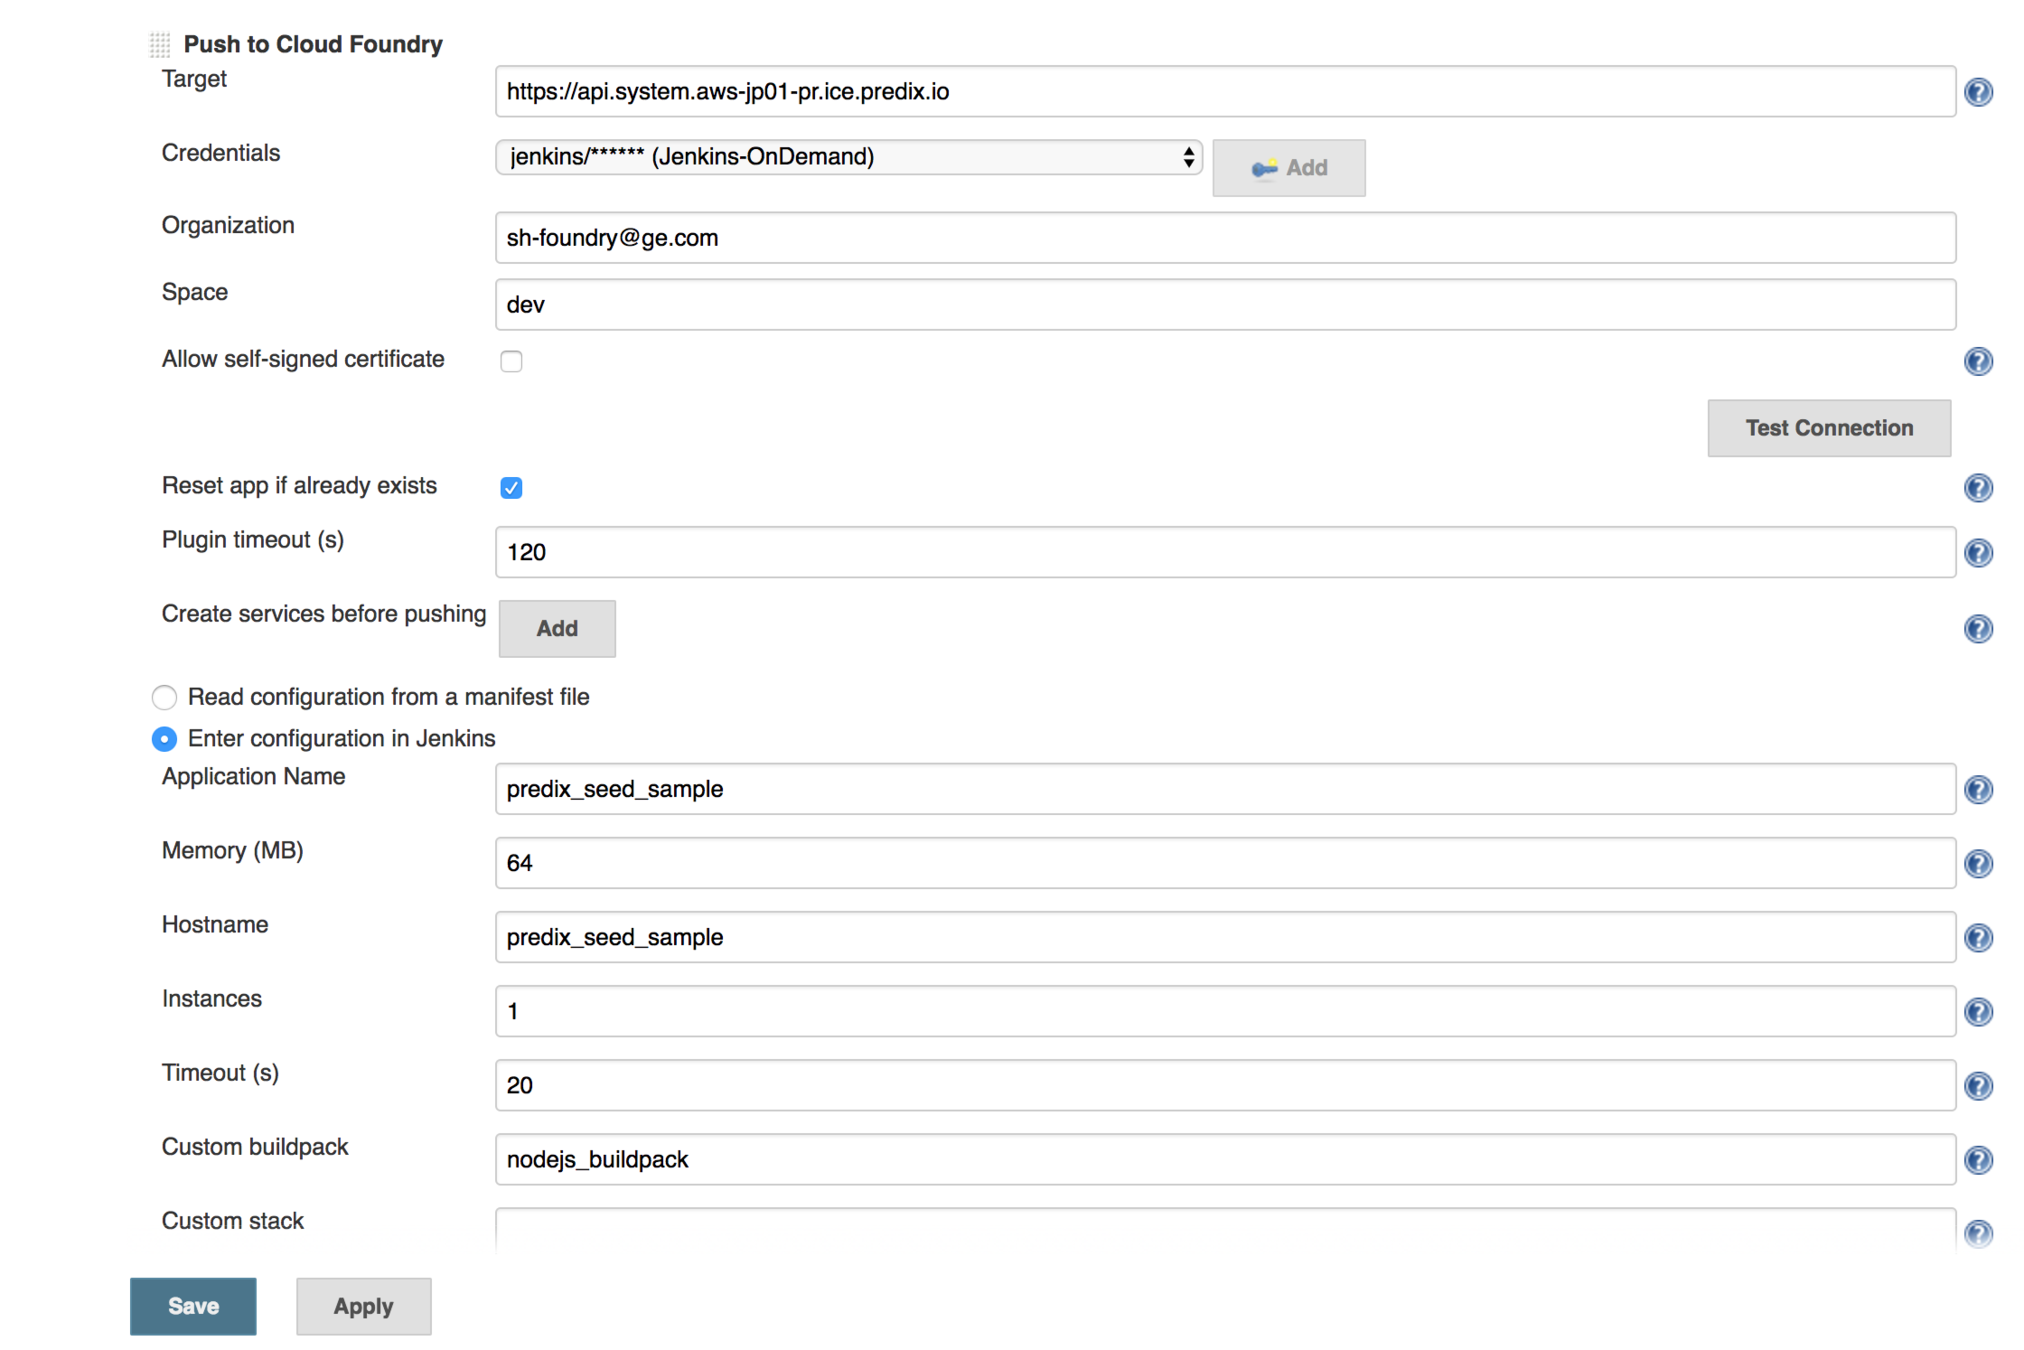The image size is (2024, 1350).
Task: Click the Test Connection button
Action: (1828, 428)
